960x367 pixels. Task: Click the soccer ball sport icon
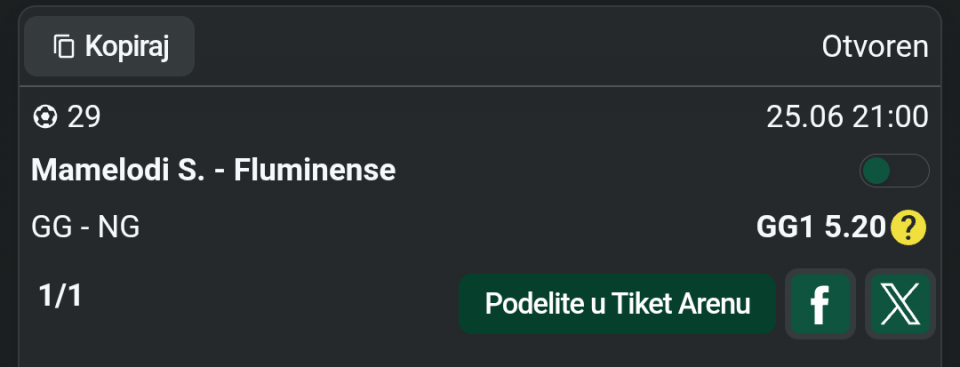45,117
